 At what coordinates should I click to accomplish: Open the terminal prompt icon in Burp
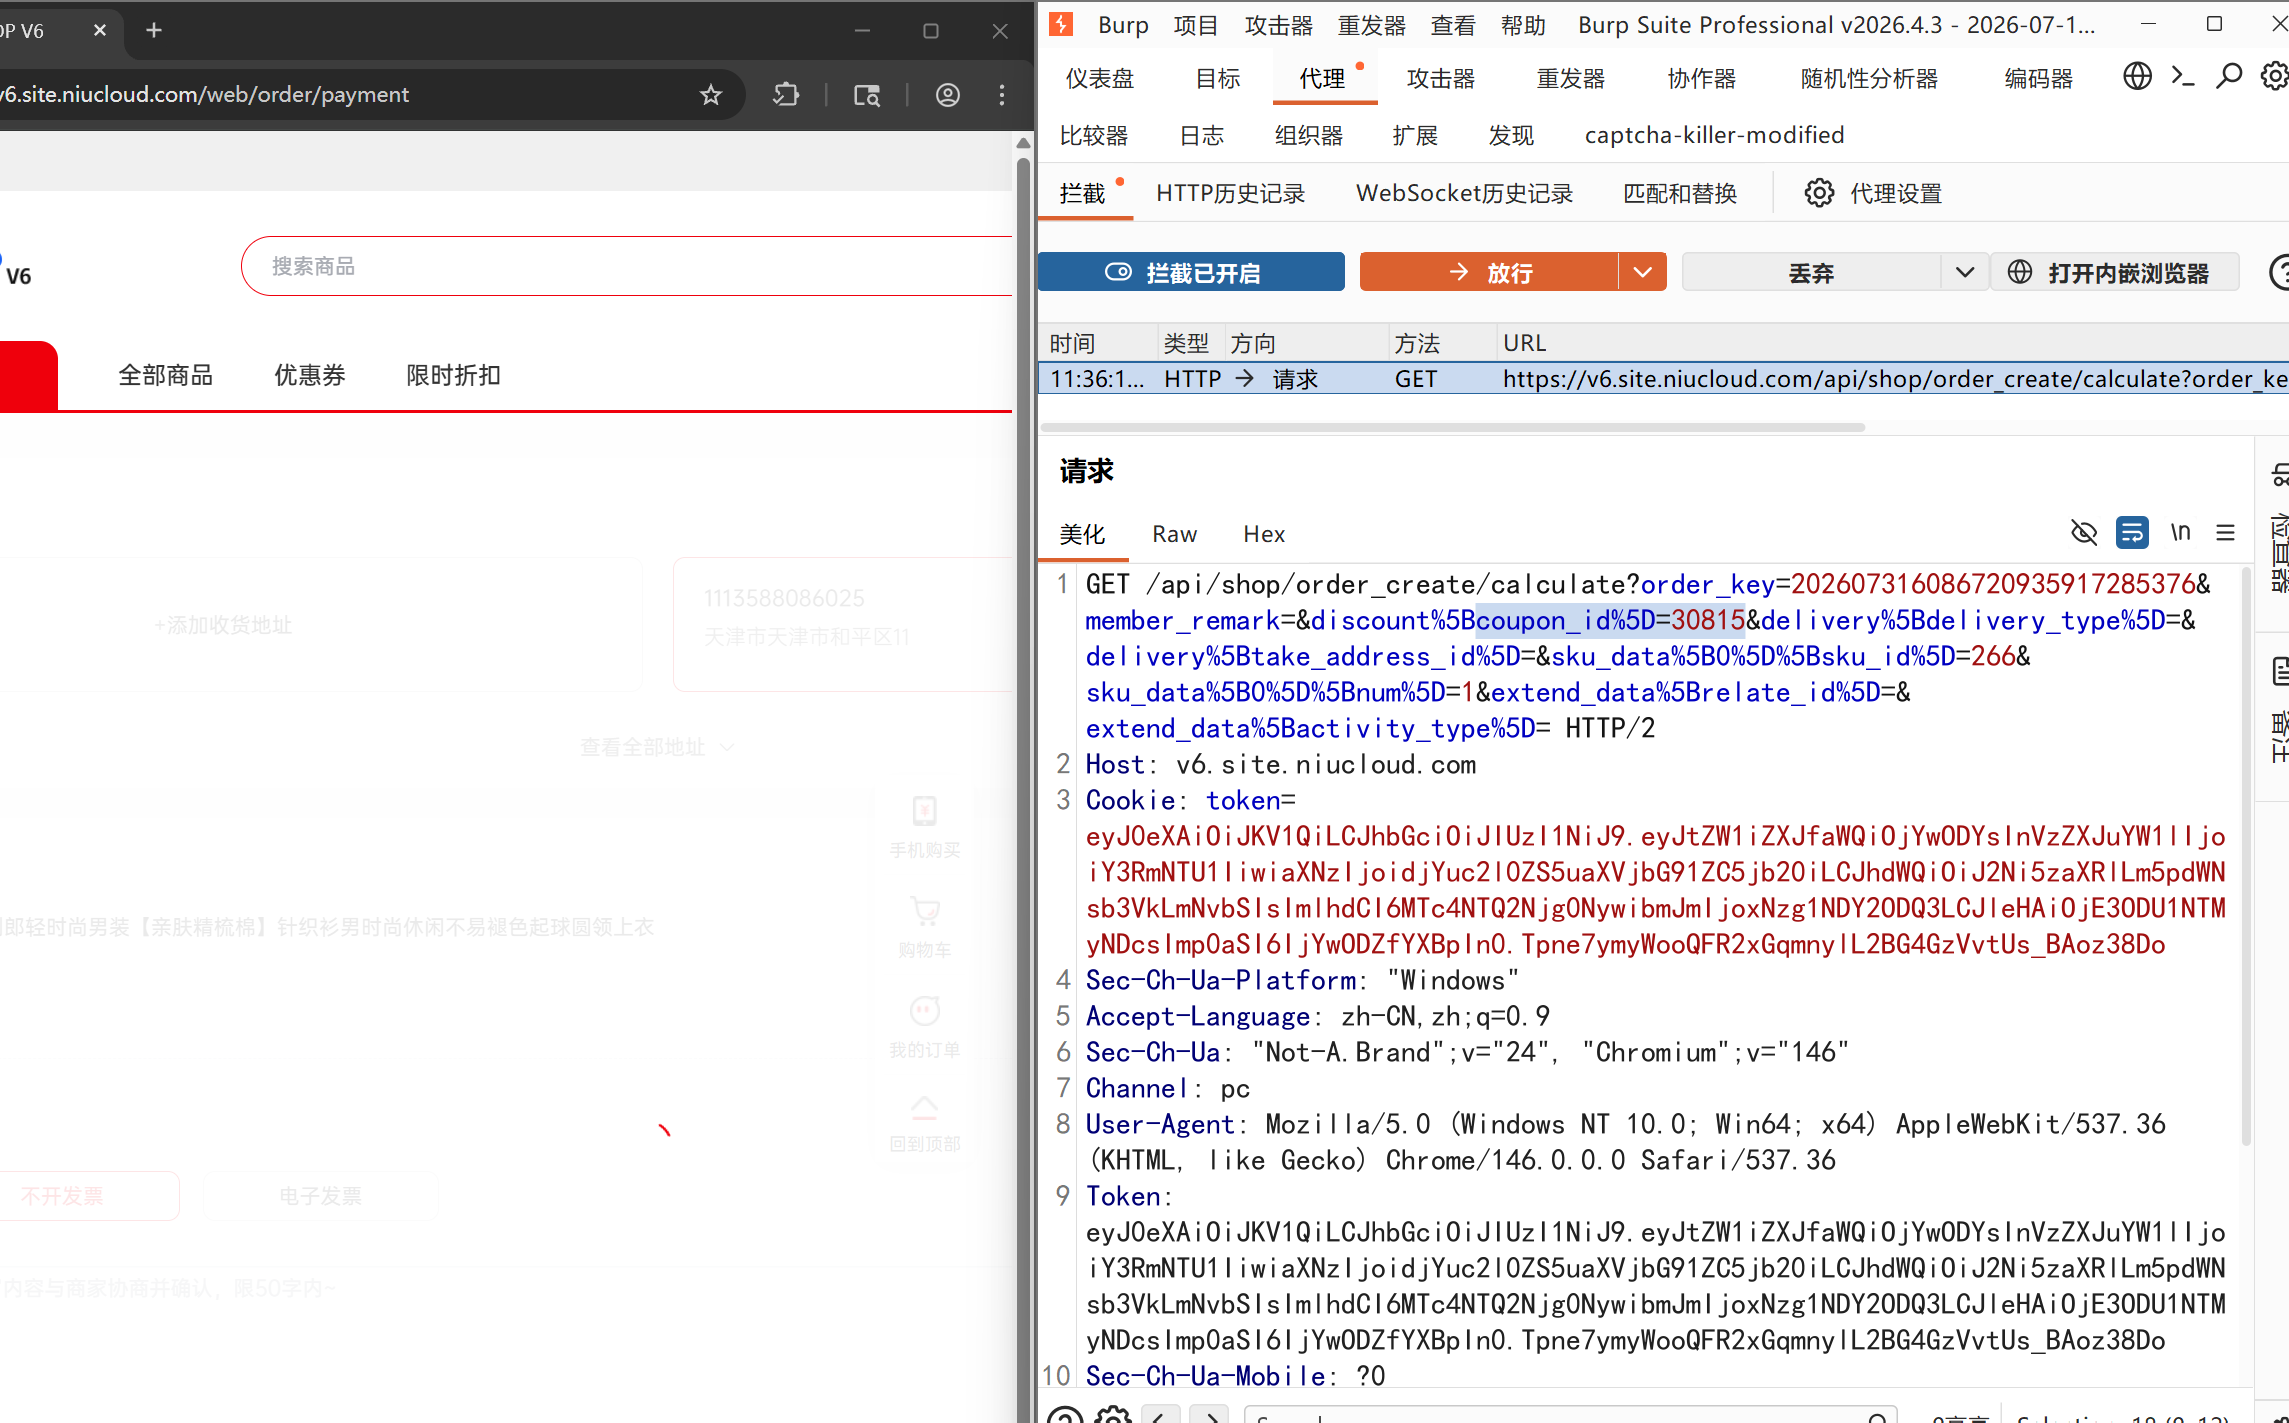pyautogui.click(x=2183, y=77)
